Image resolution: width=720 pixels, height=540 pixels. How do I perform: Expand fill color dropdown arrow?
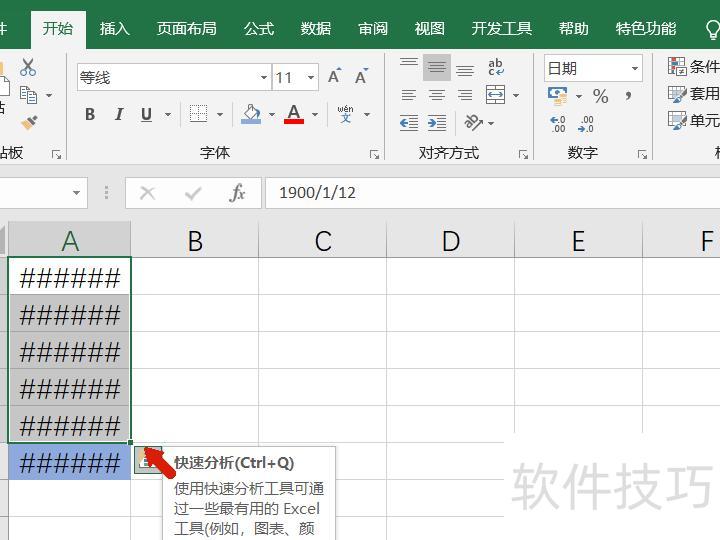point(272,114)
